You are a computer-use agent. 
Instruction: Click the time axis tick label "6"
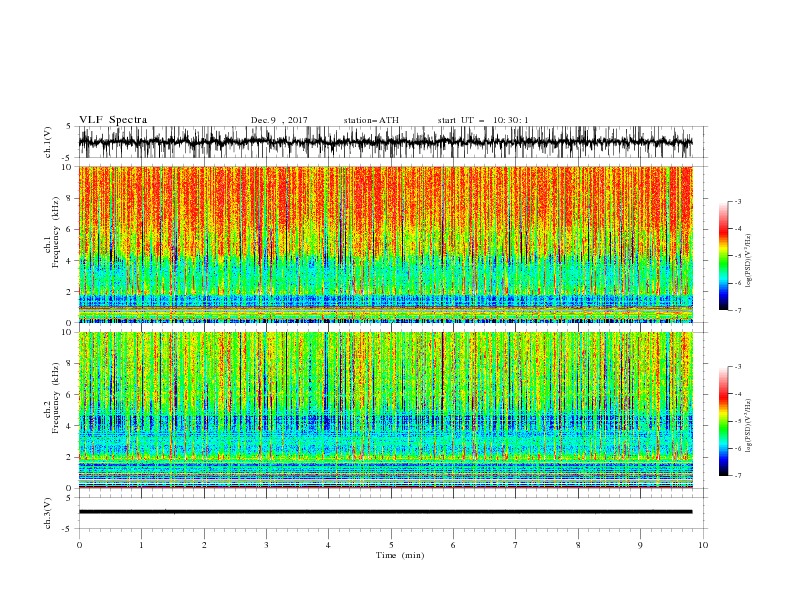pos(453,545)
